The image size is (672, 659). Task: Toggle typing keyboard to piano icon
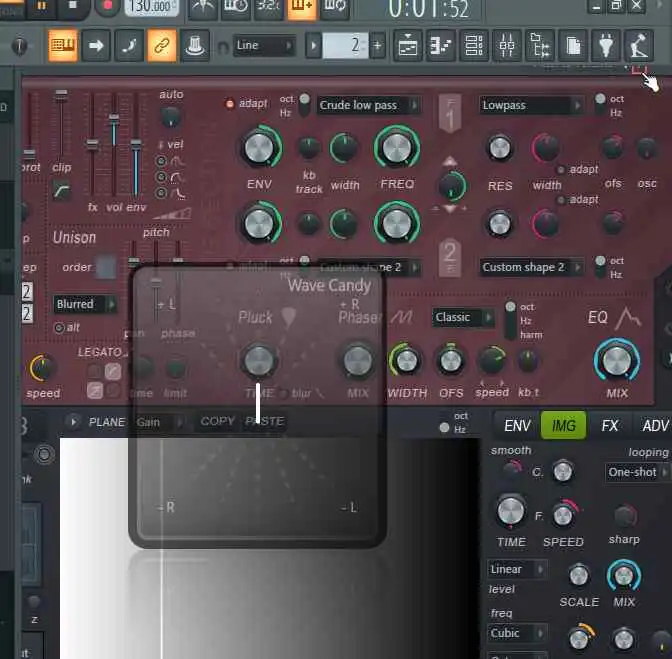(x=63, y=45)
